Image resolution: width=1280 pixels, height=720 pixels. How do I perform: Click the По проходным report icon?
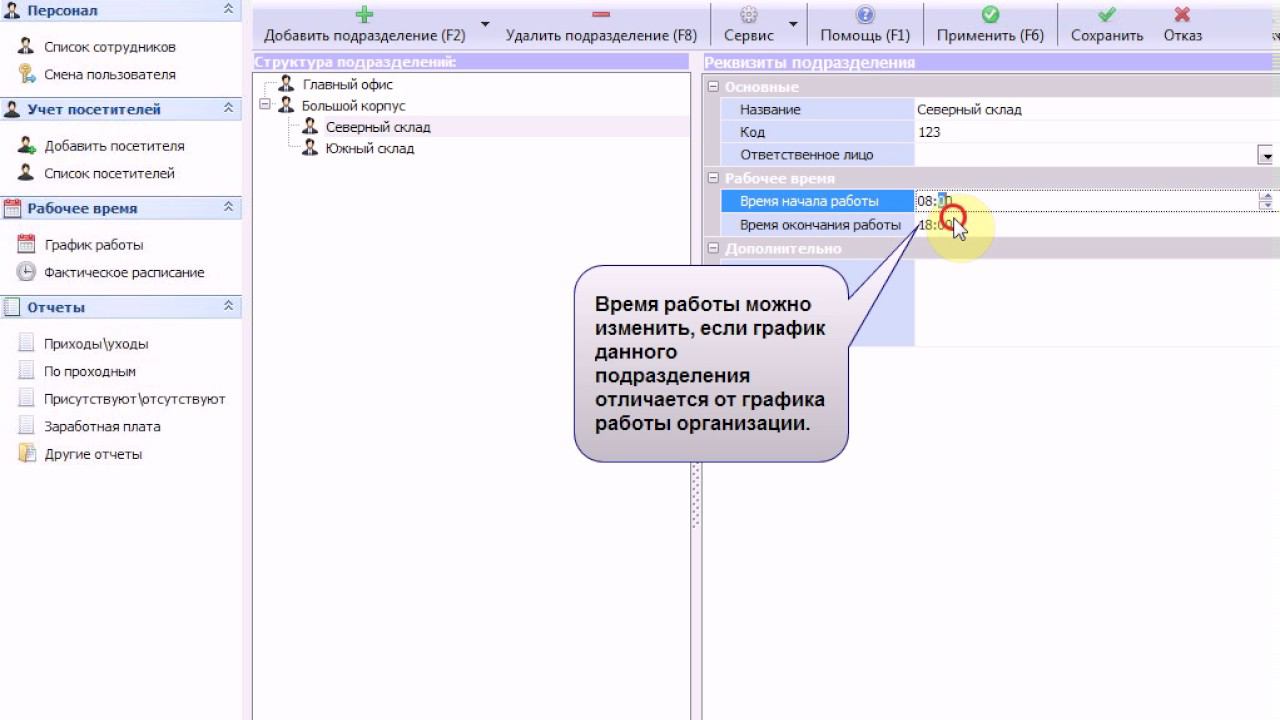point(26,371)
